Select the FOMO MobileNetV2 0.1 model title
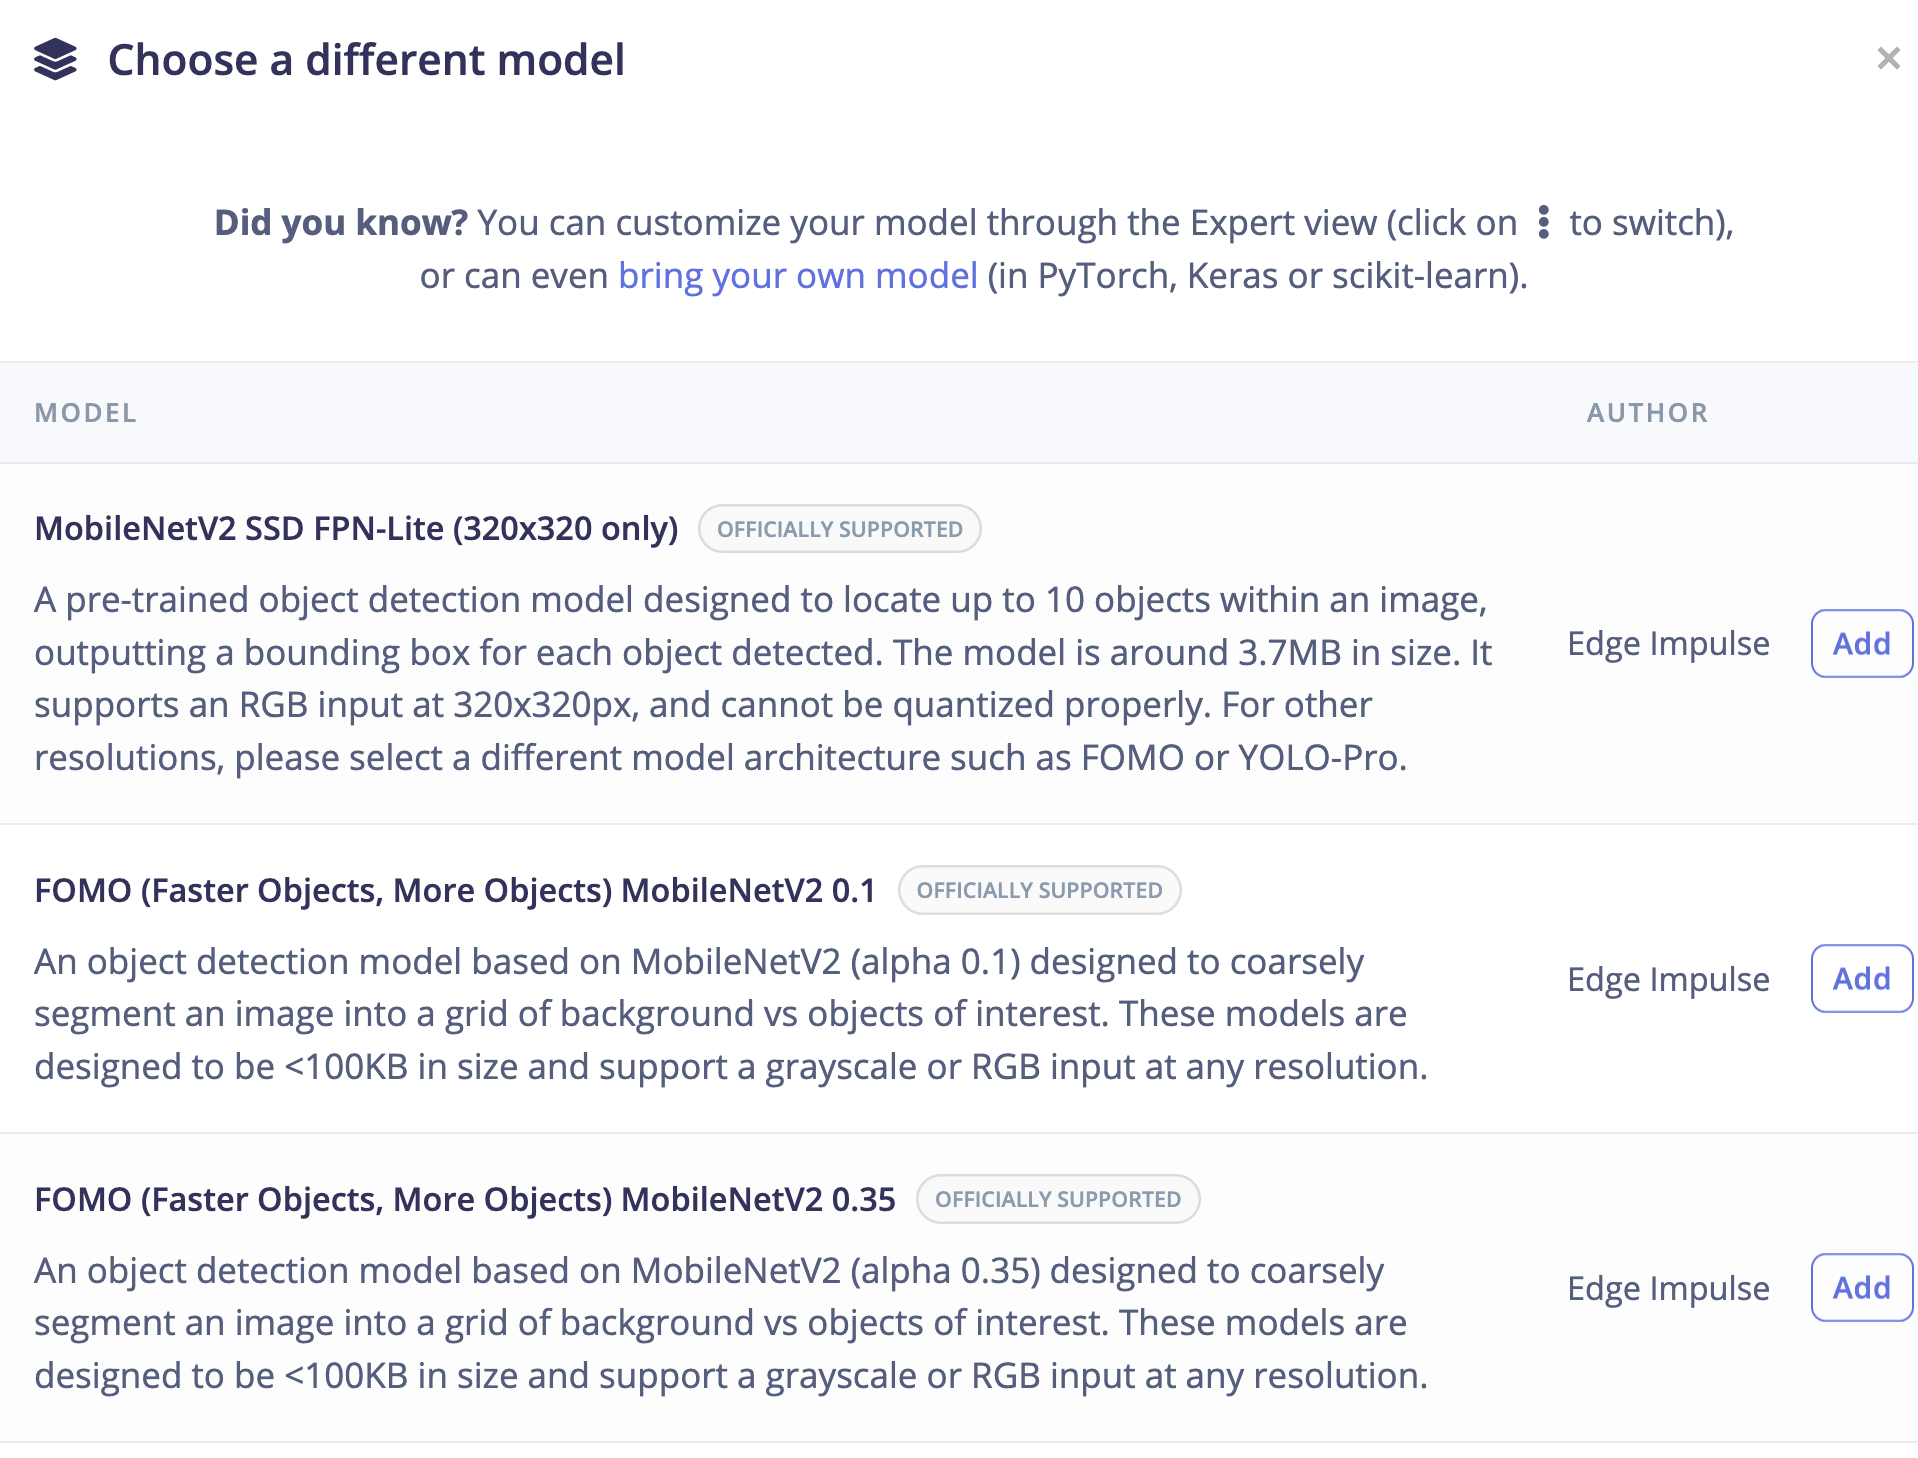Screen dimensions: 1918x1458 455,890
